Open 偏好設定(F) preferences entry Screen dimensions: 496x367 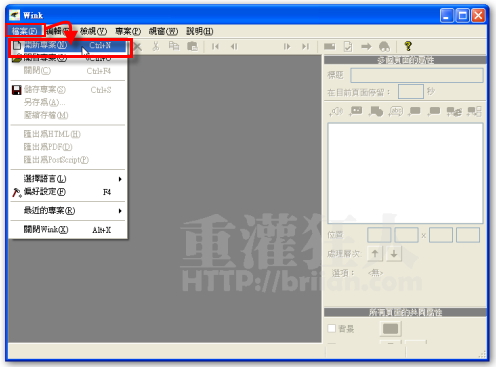pos(68,192)
